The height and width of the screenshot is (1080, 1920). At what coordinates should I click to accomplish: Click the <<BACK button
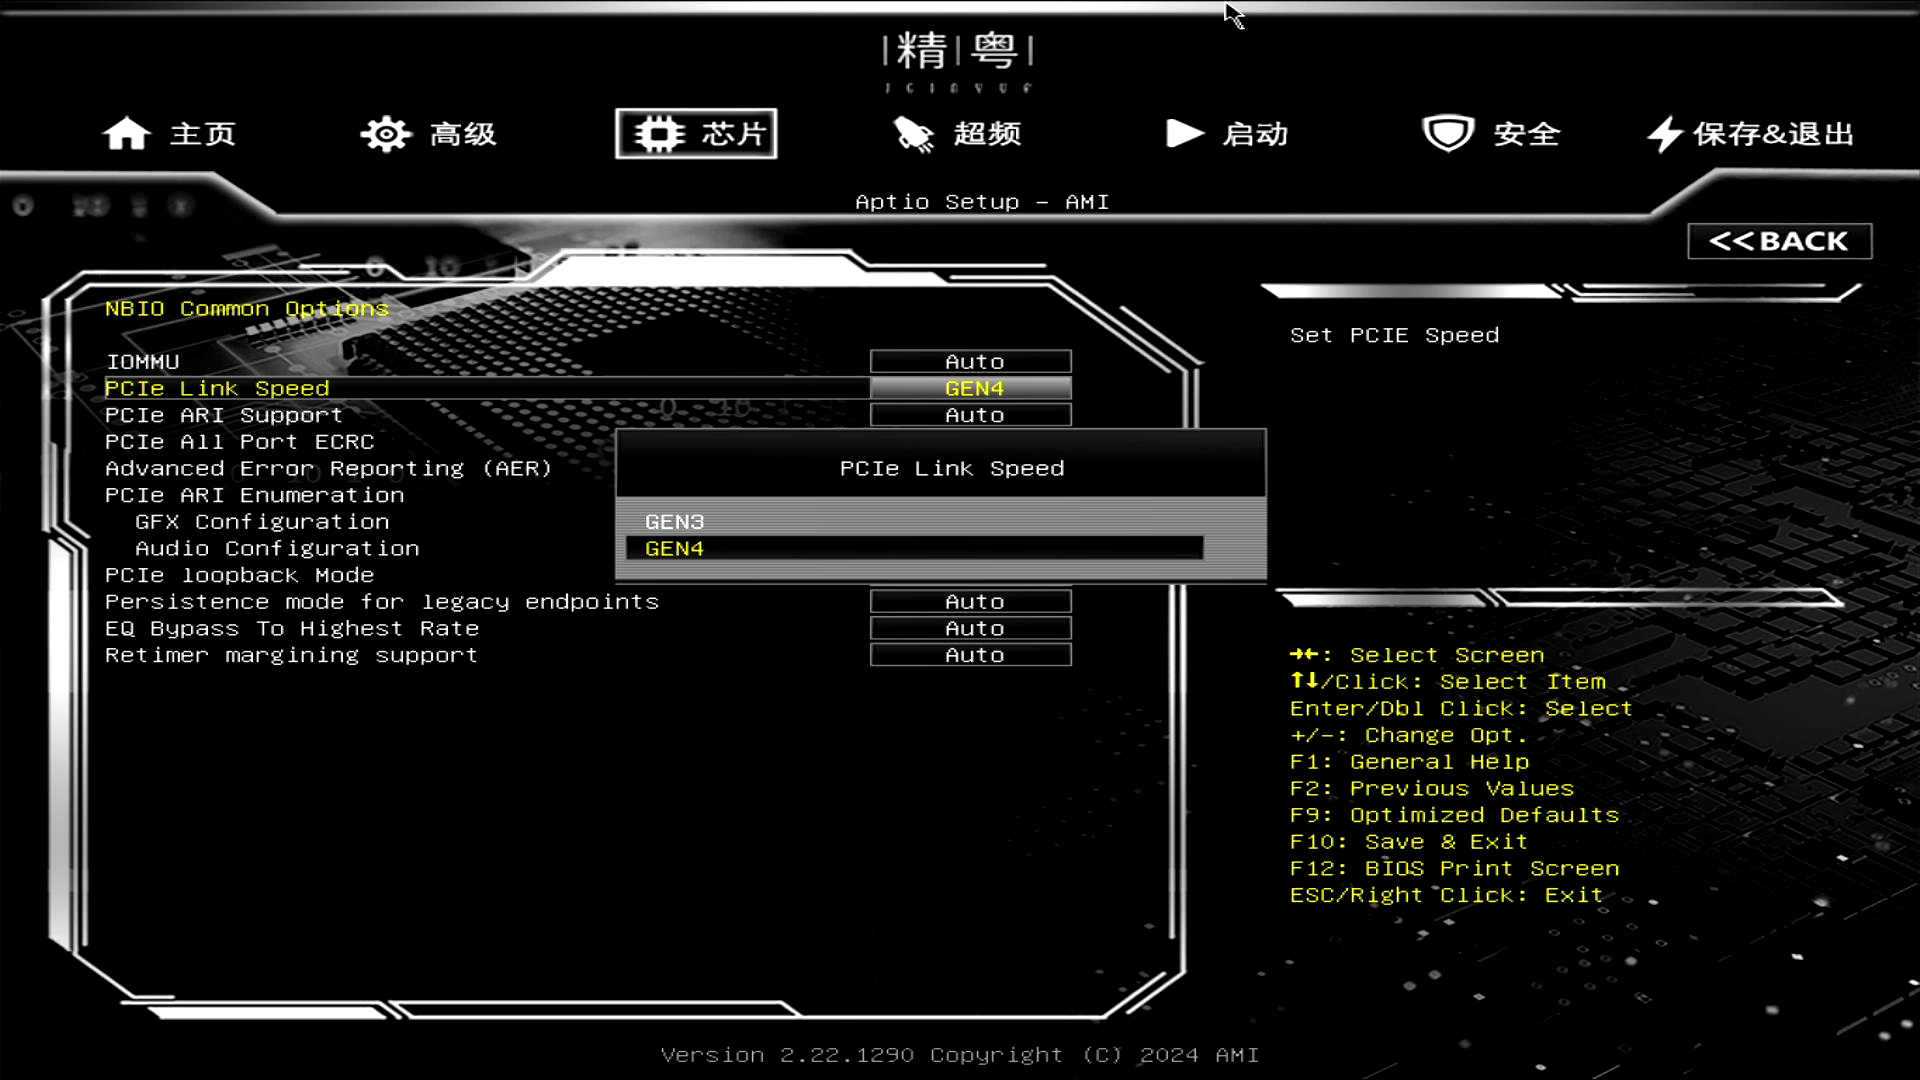coord(1779,241)
